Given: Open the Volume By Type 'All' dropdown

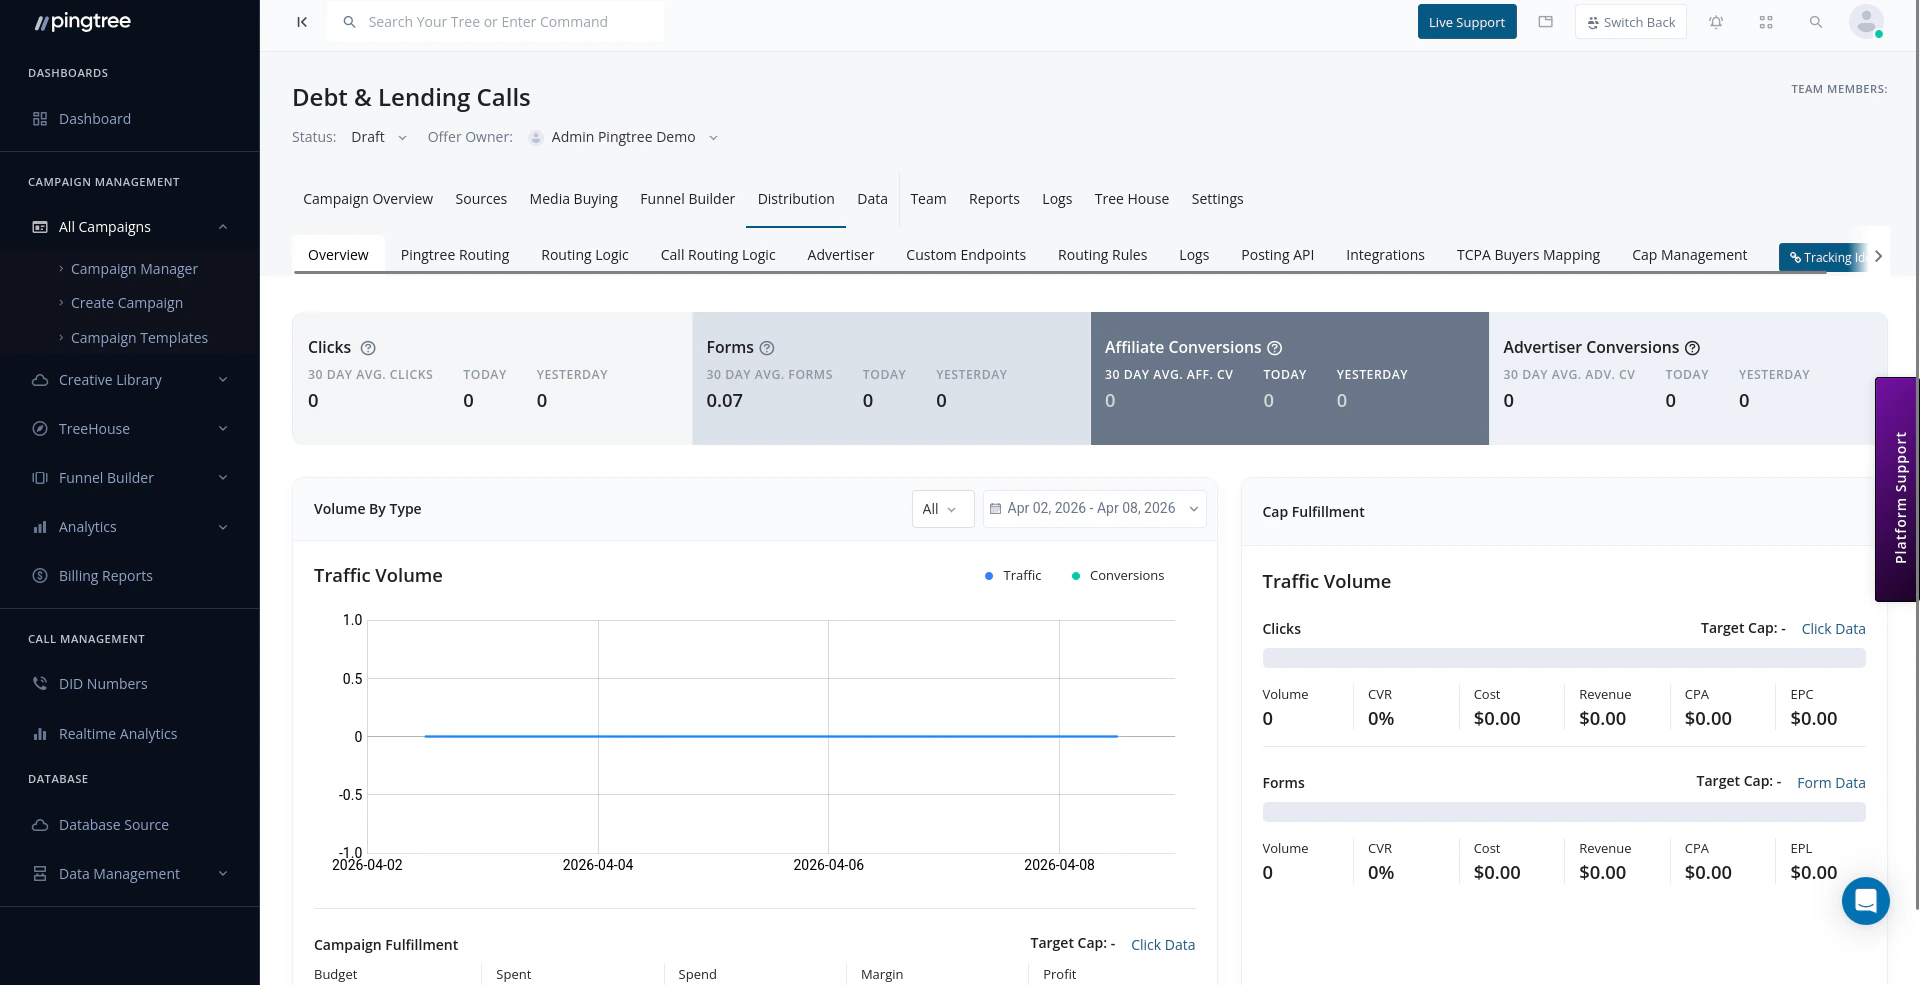Looking at the screenshot, I should coord(941,508).
